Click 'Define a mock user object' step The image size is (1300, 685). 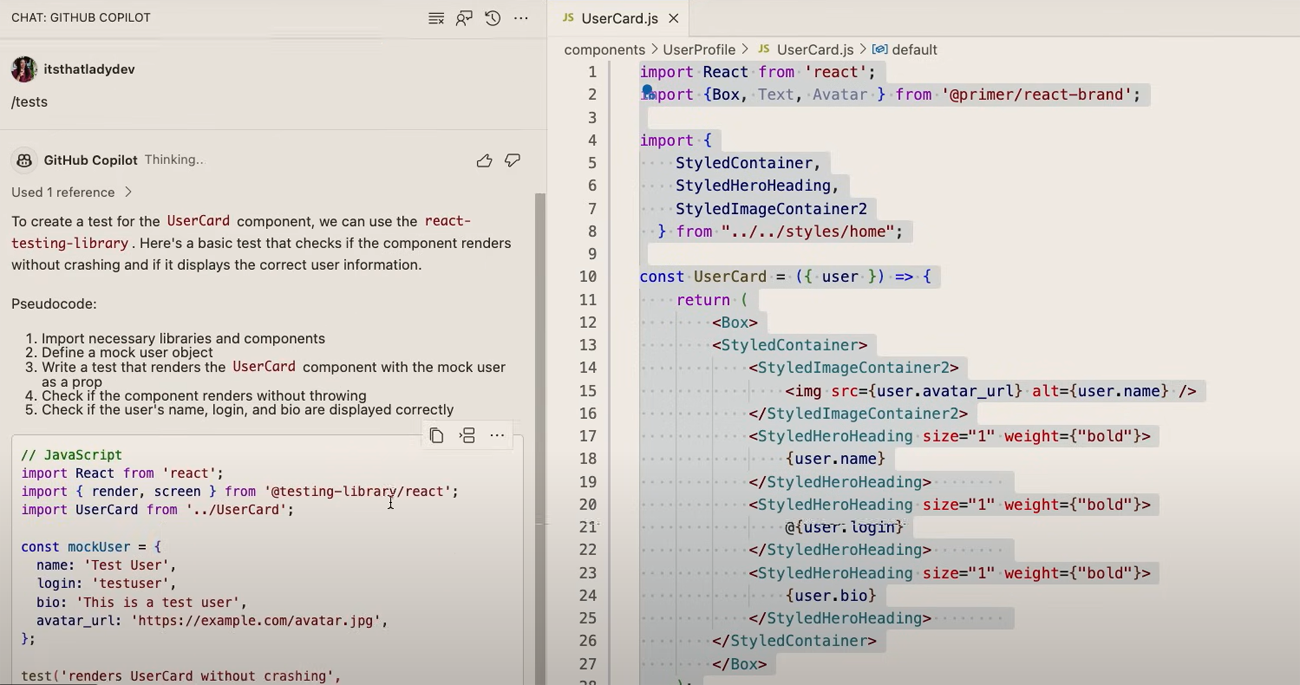[x=127, y=352]
